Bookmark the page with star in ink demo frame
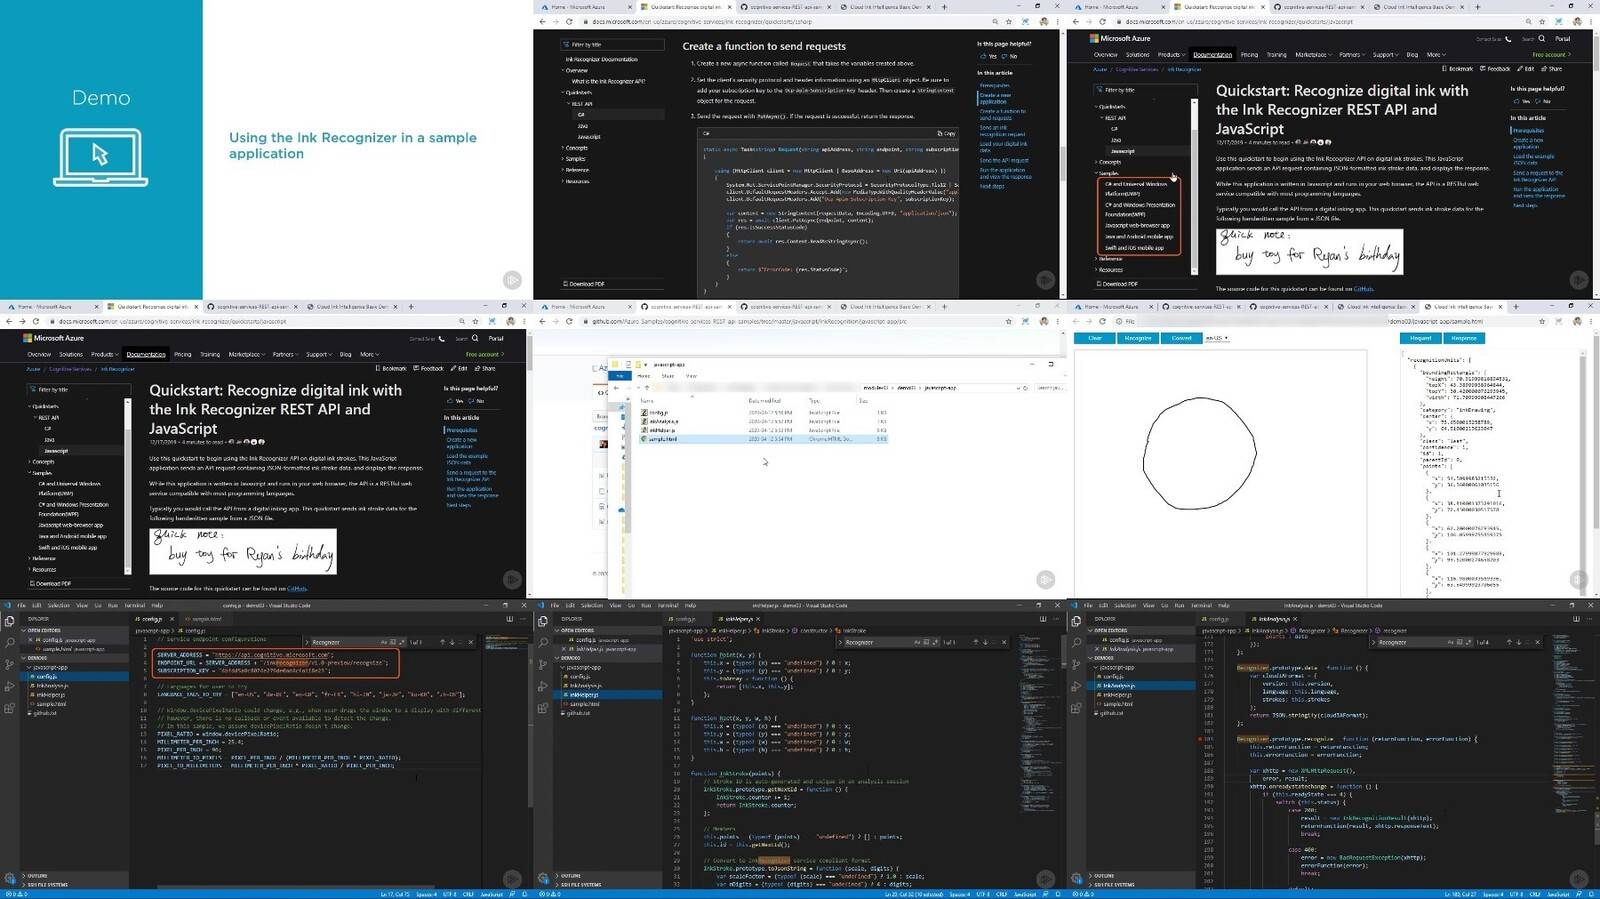 point(1542,321)
